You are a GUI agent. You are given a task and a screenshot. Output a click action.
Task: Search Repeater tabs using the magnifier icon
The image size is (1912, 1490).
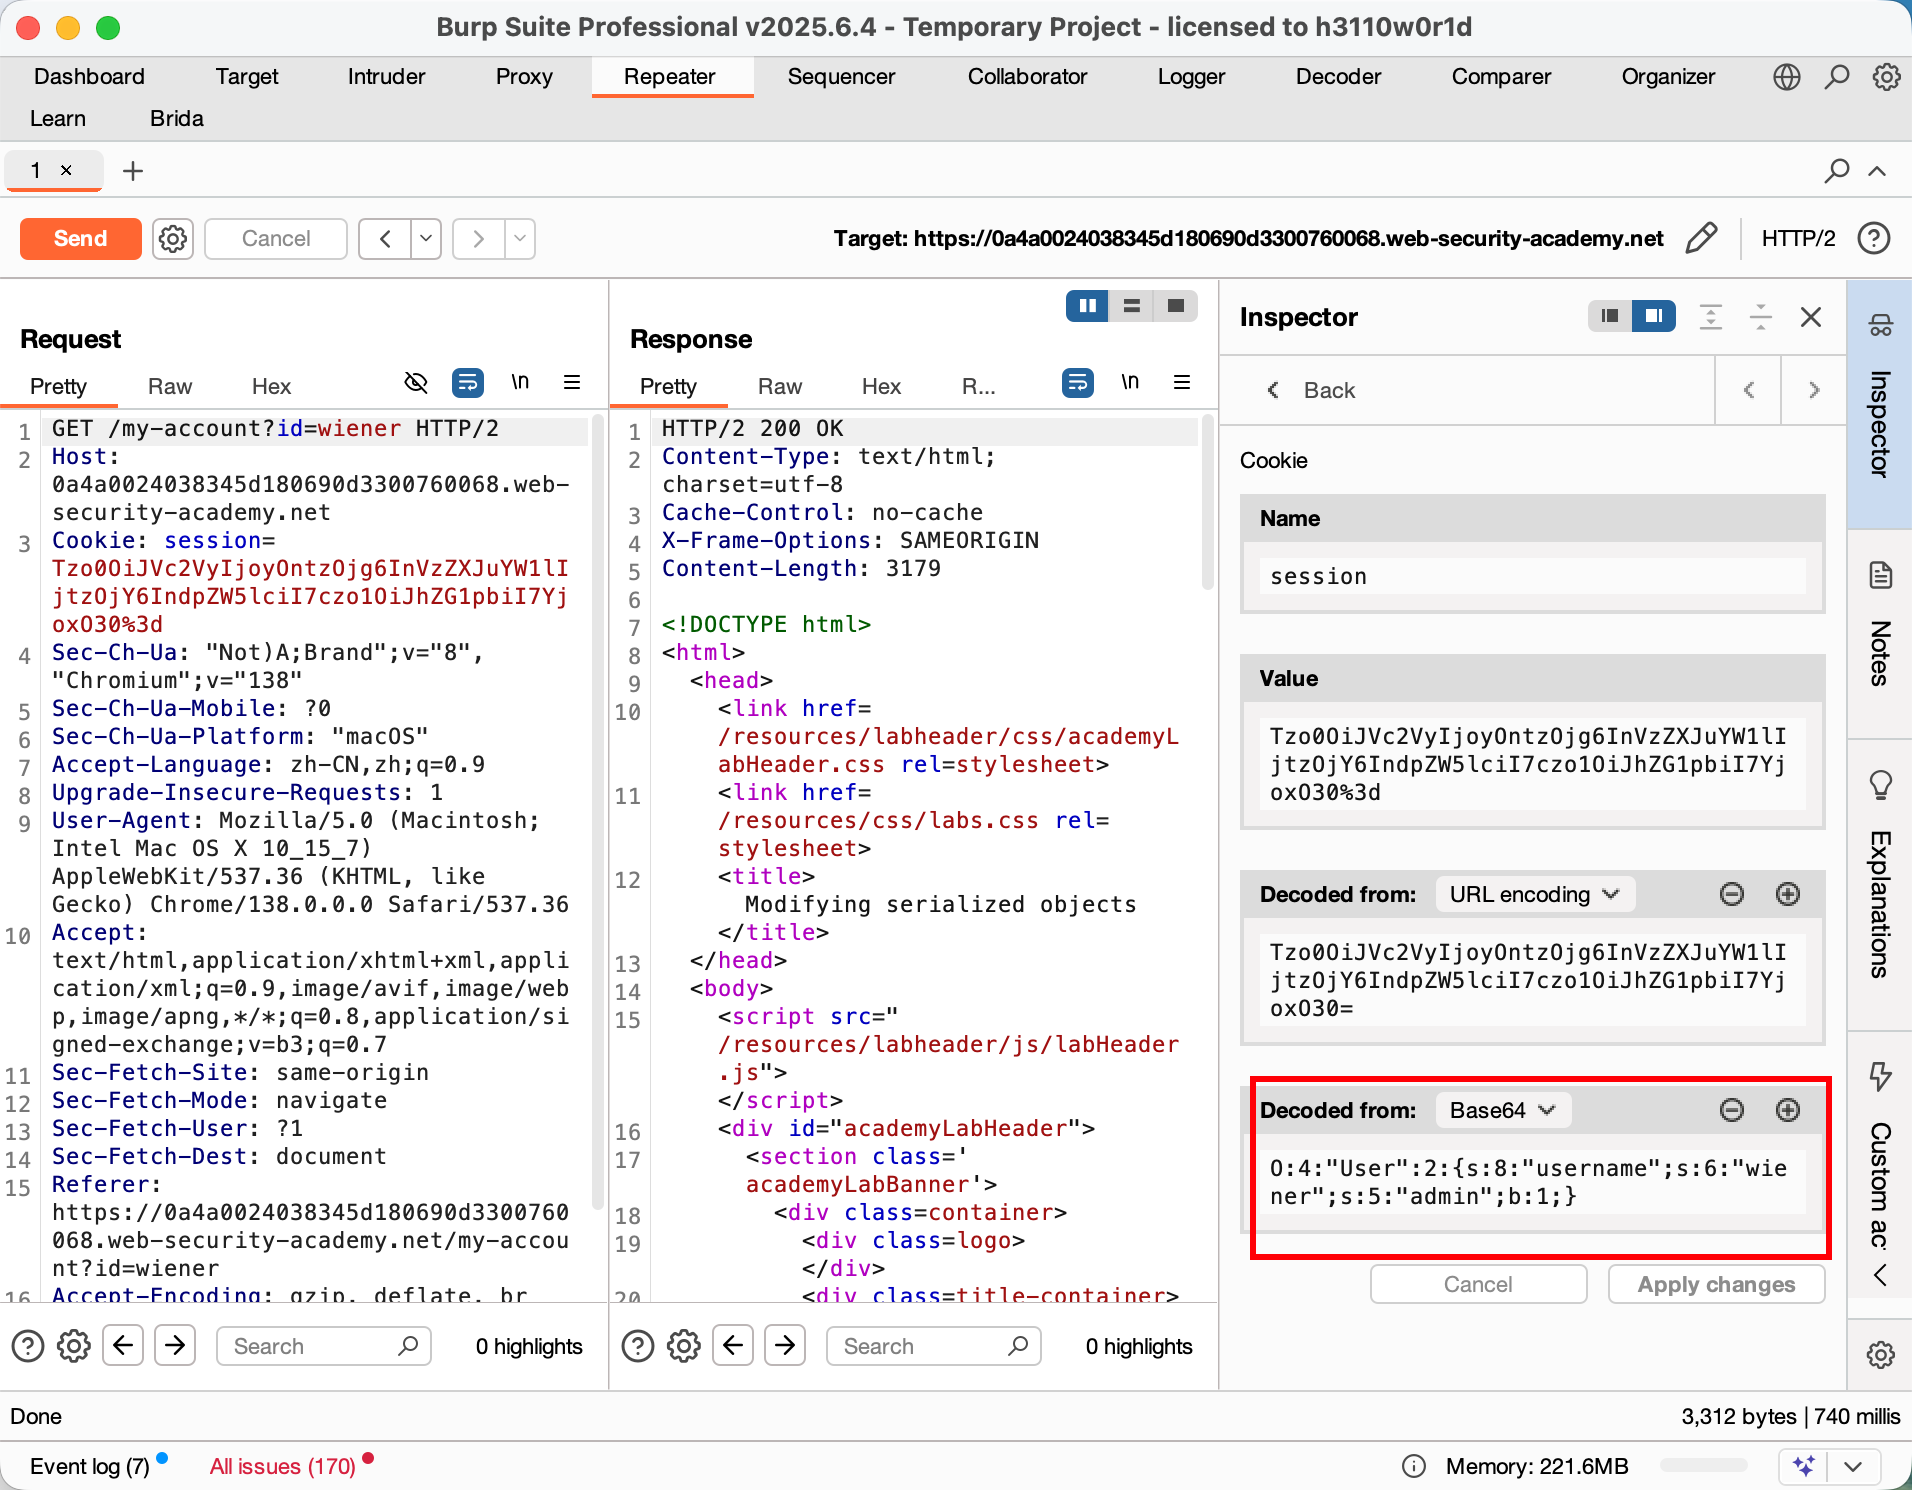1836,171
